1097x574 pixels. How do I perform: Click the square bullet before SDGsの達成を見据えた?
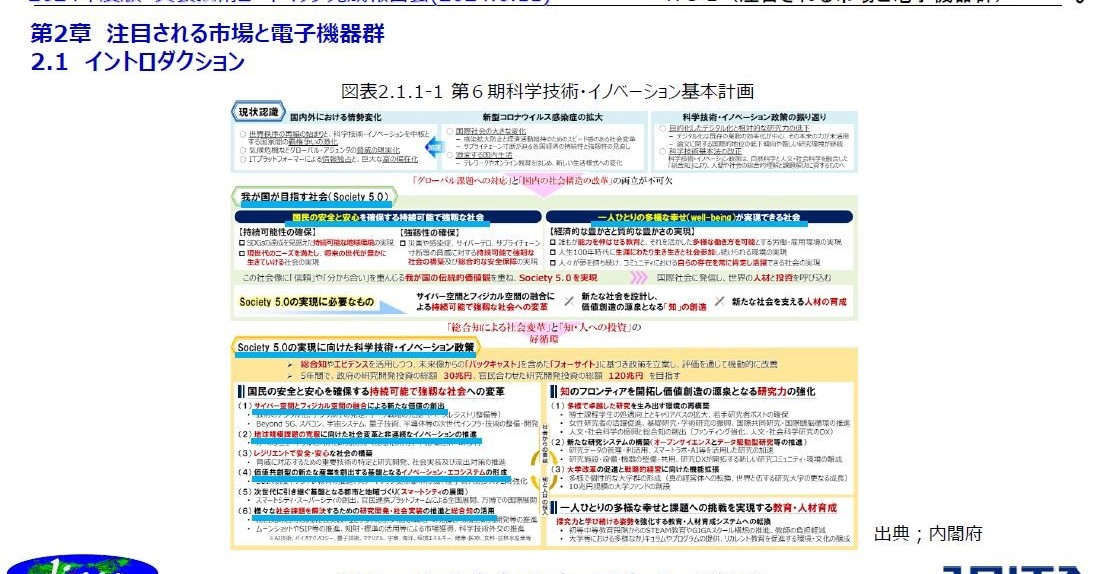(241, 241)
